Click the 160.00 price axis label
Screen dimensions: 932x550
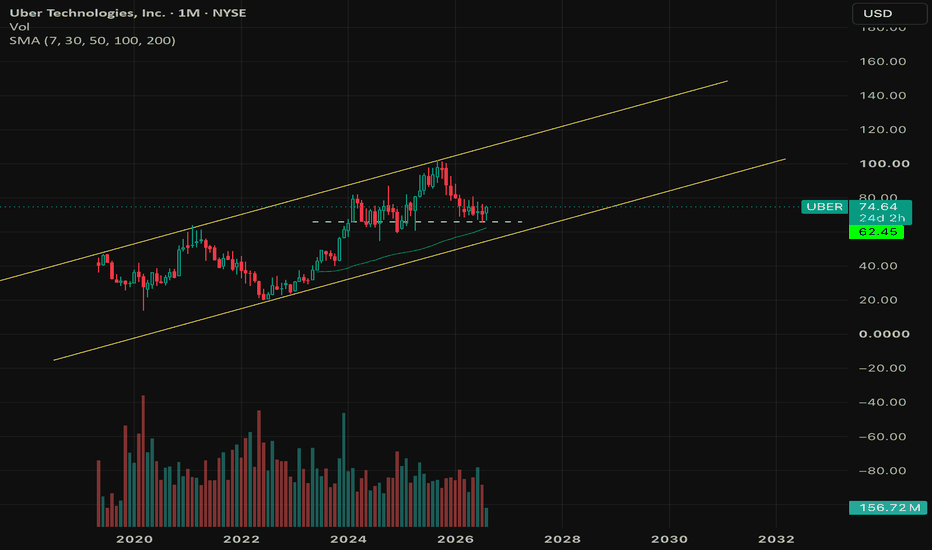point(883,61)
